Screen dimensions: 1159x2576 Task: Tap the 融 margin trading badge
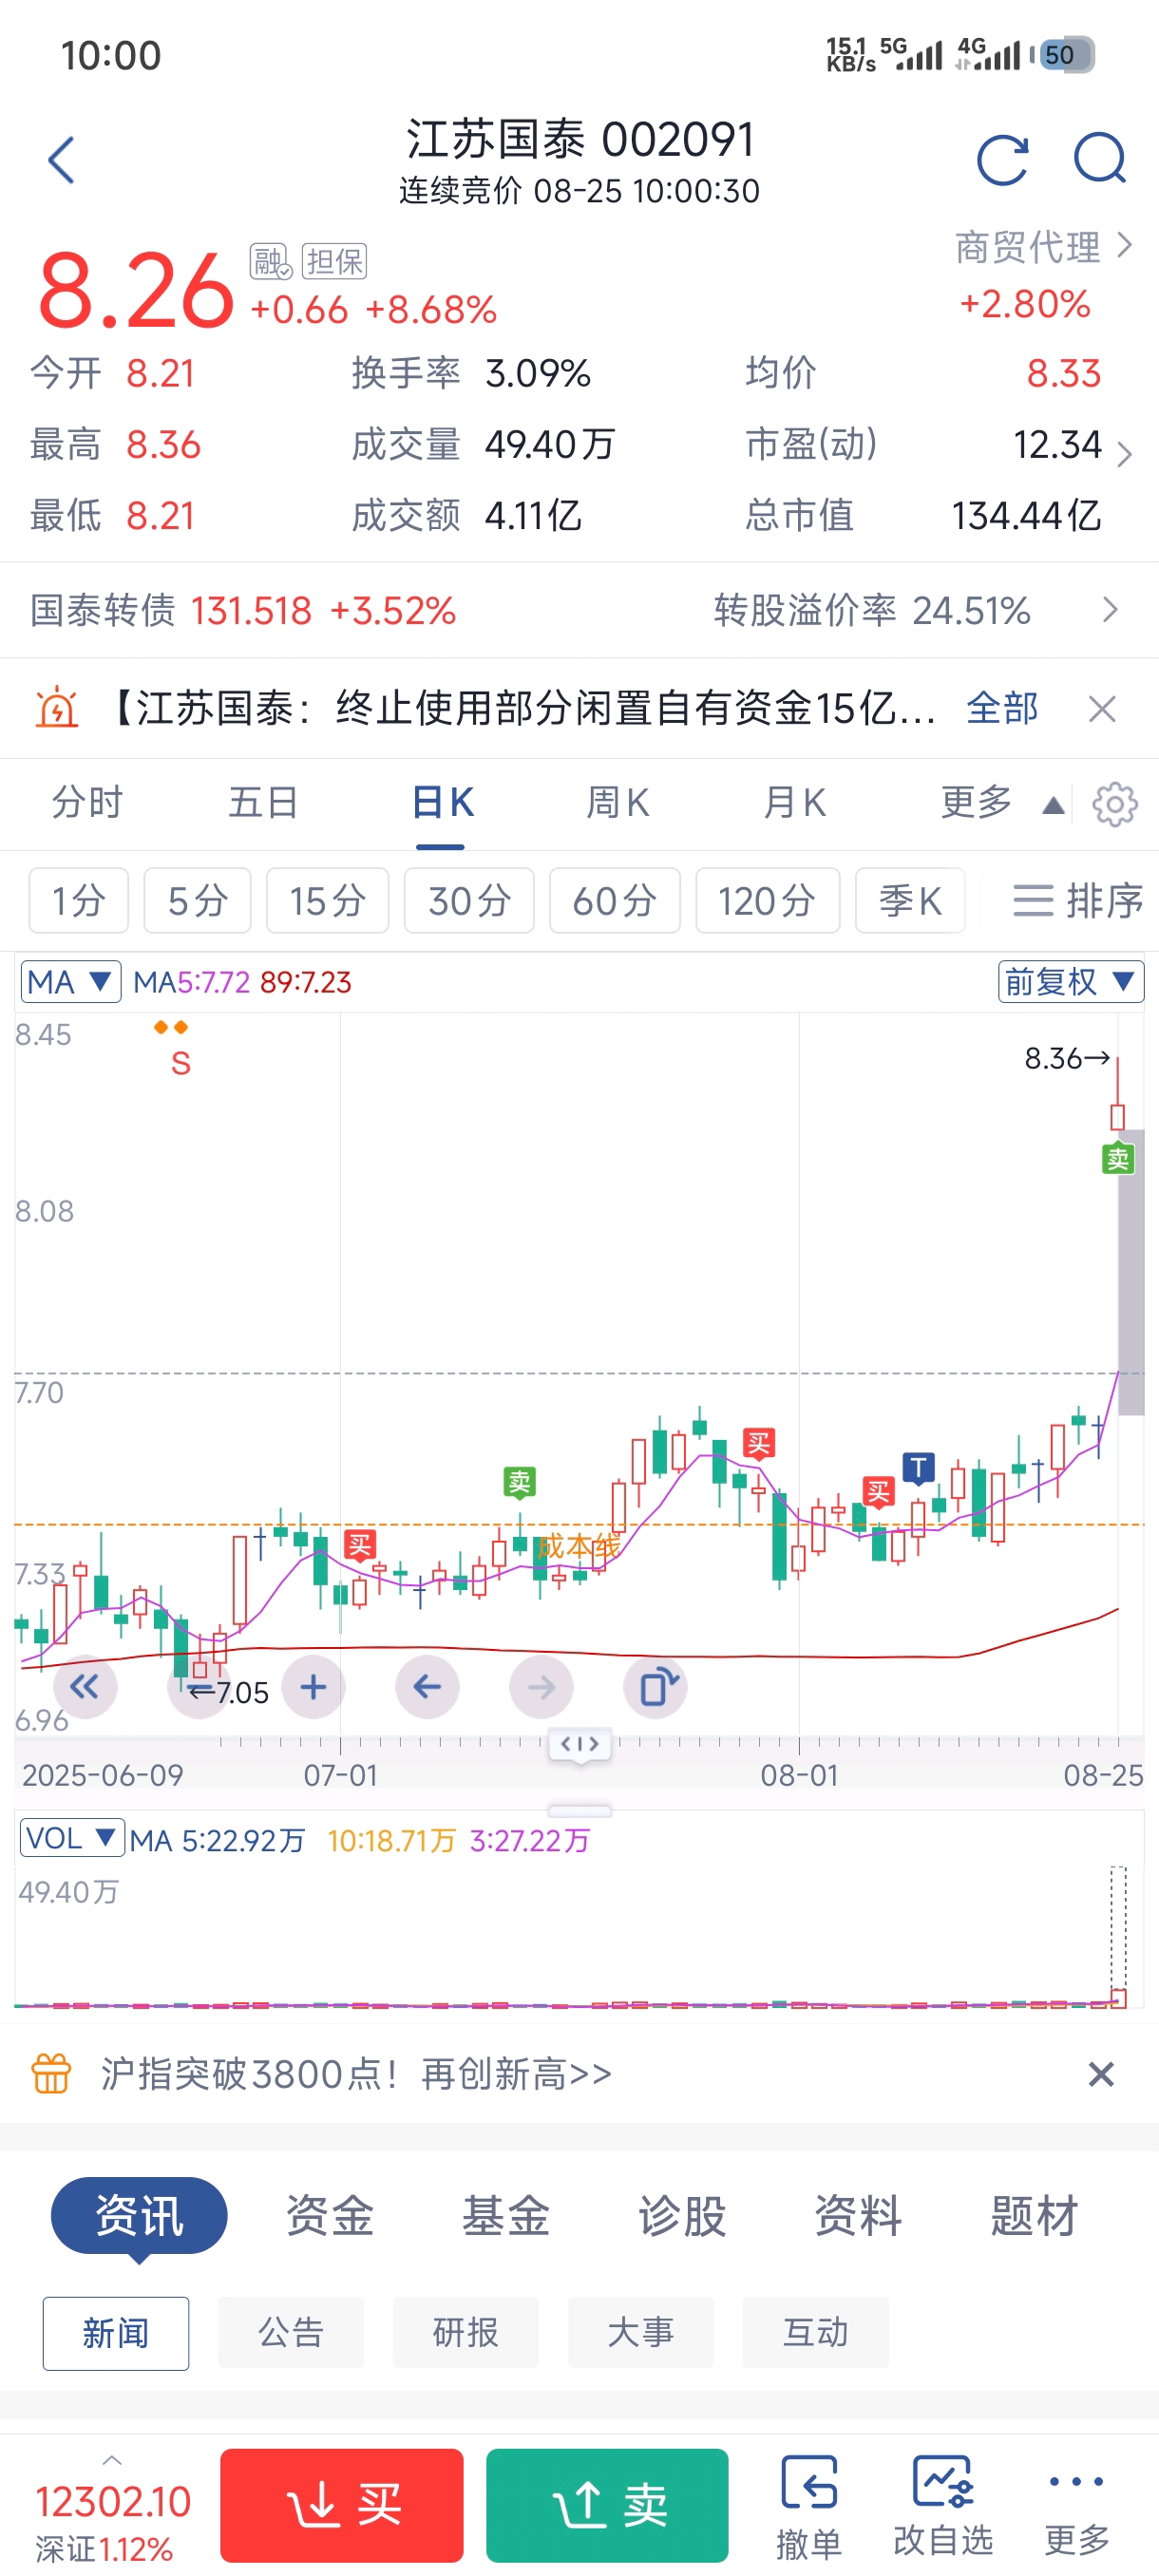[270, 262]
